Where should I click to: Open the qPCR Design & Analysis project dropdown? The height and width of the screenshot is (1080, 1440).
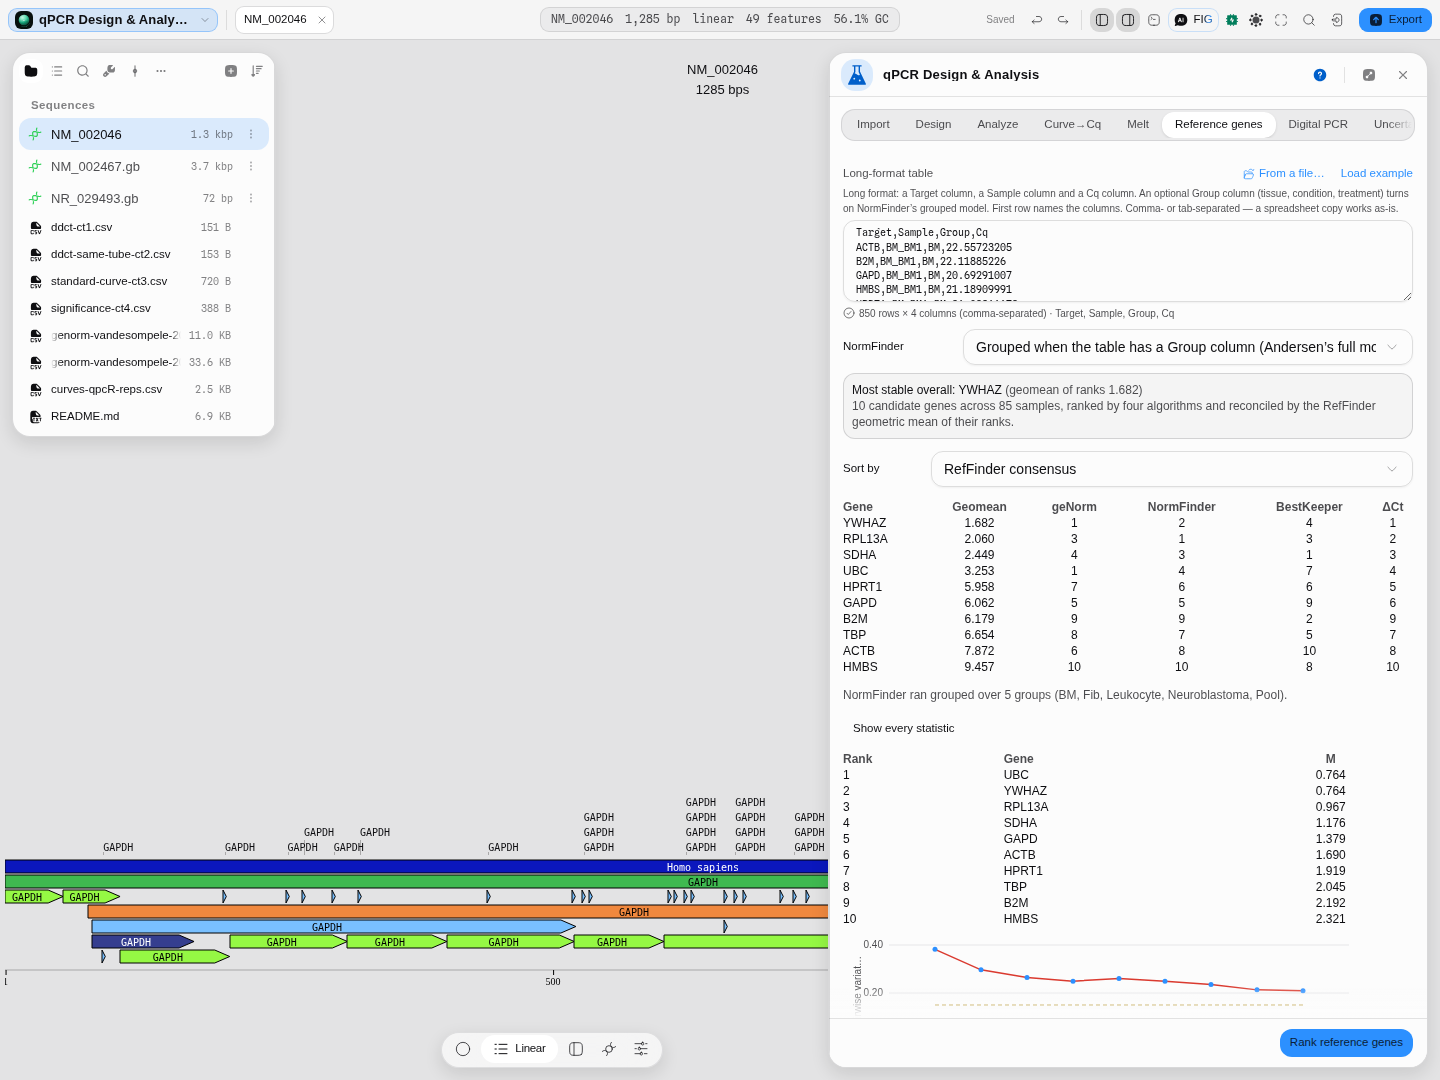tap(113, 20)
